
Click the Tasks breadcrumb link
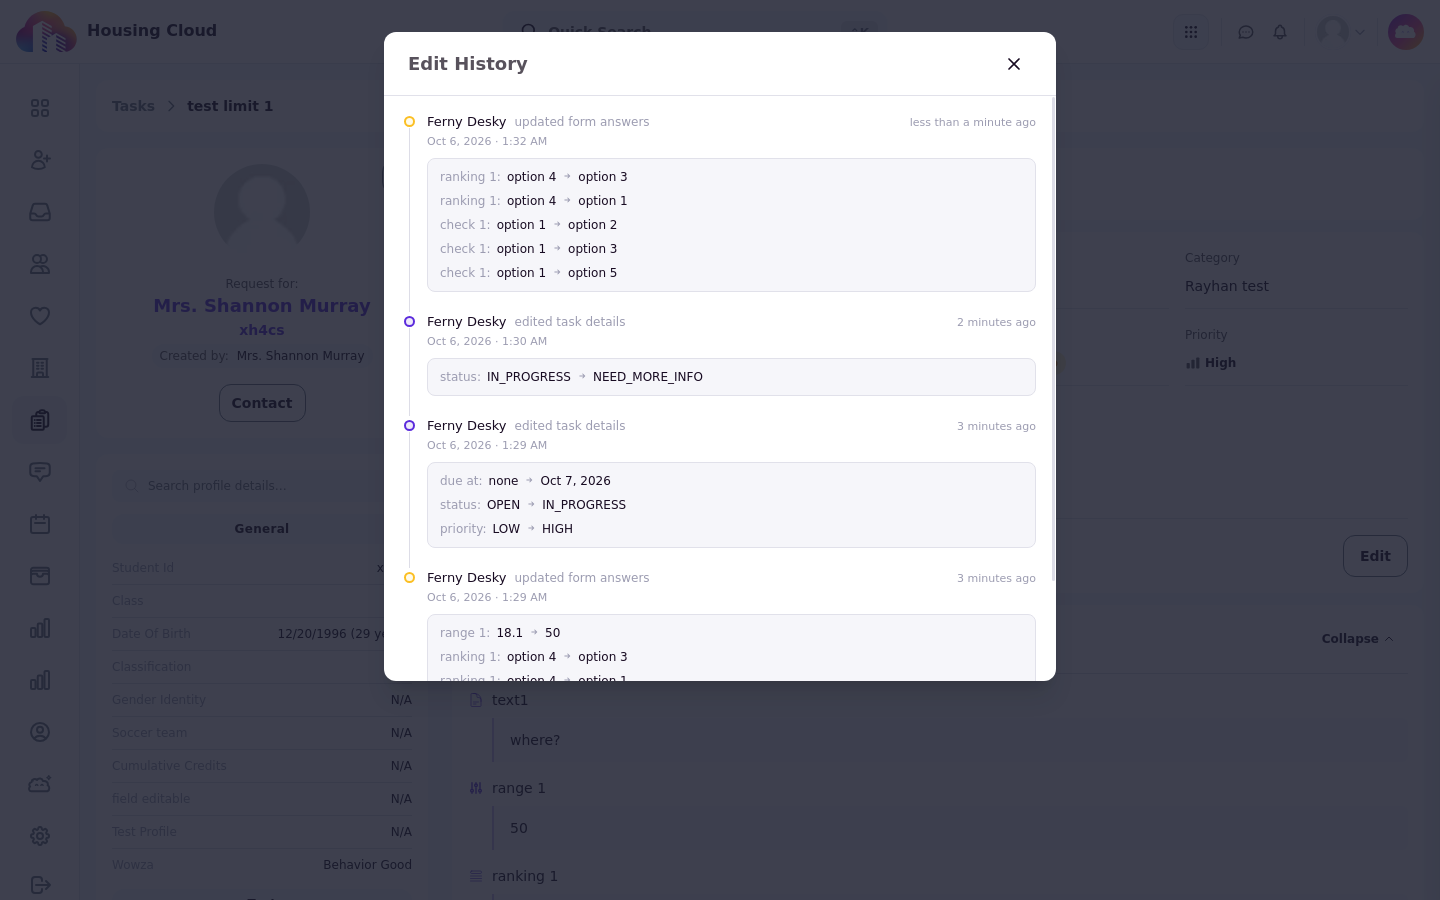point(133,106)
